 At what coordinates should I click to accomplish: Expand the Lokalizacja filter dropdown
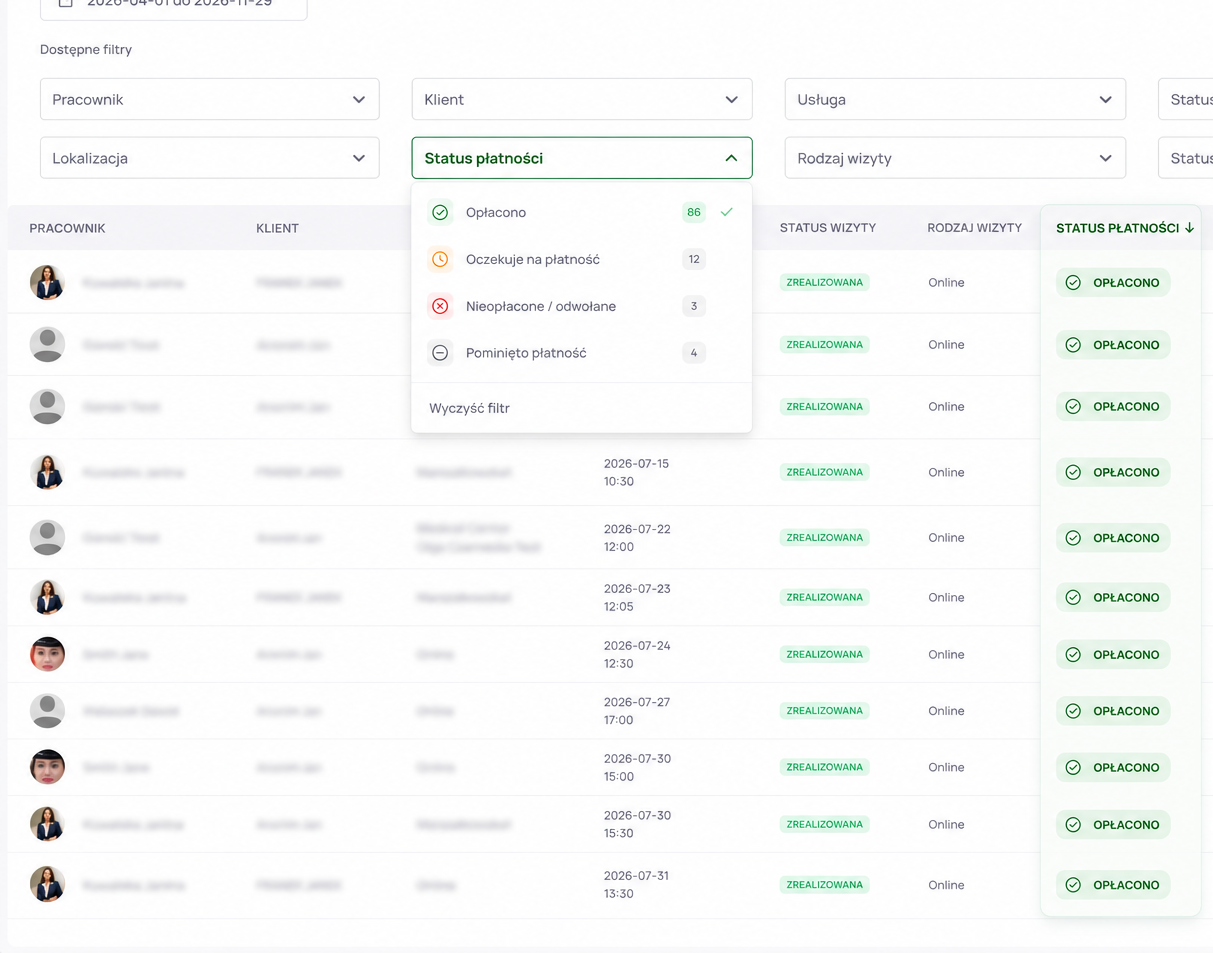tap(210, 158)
